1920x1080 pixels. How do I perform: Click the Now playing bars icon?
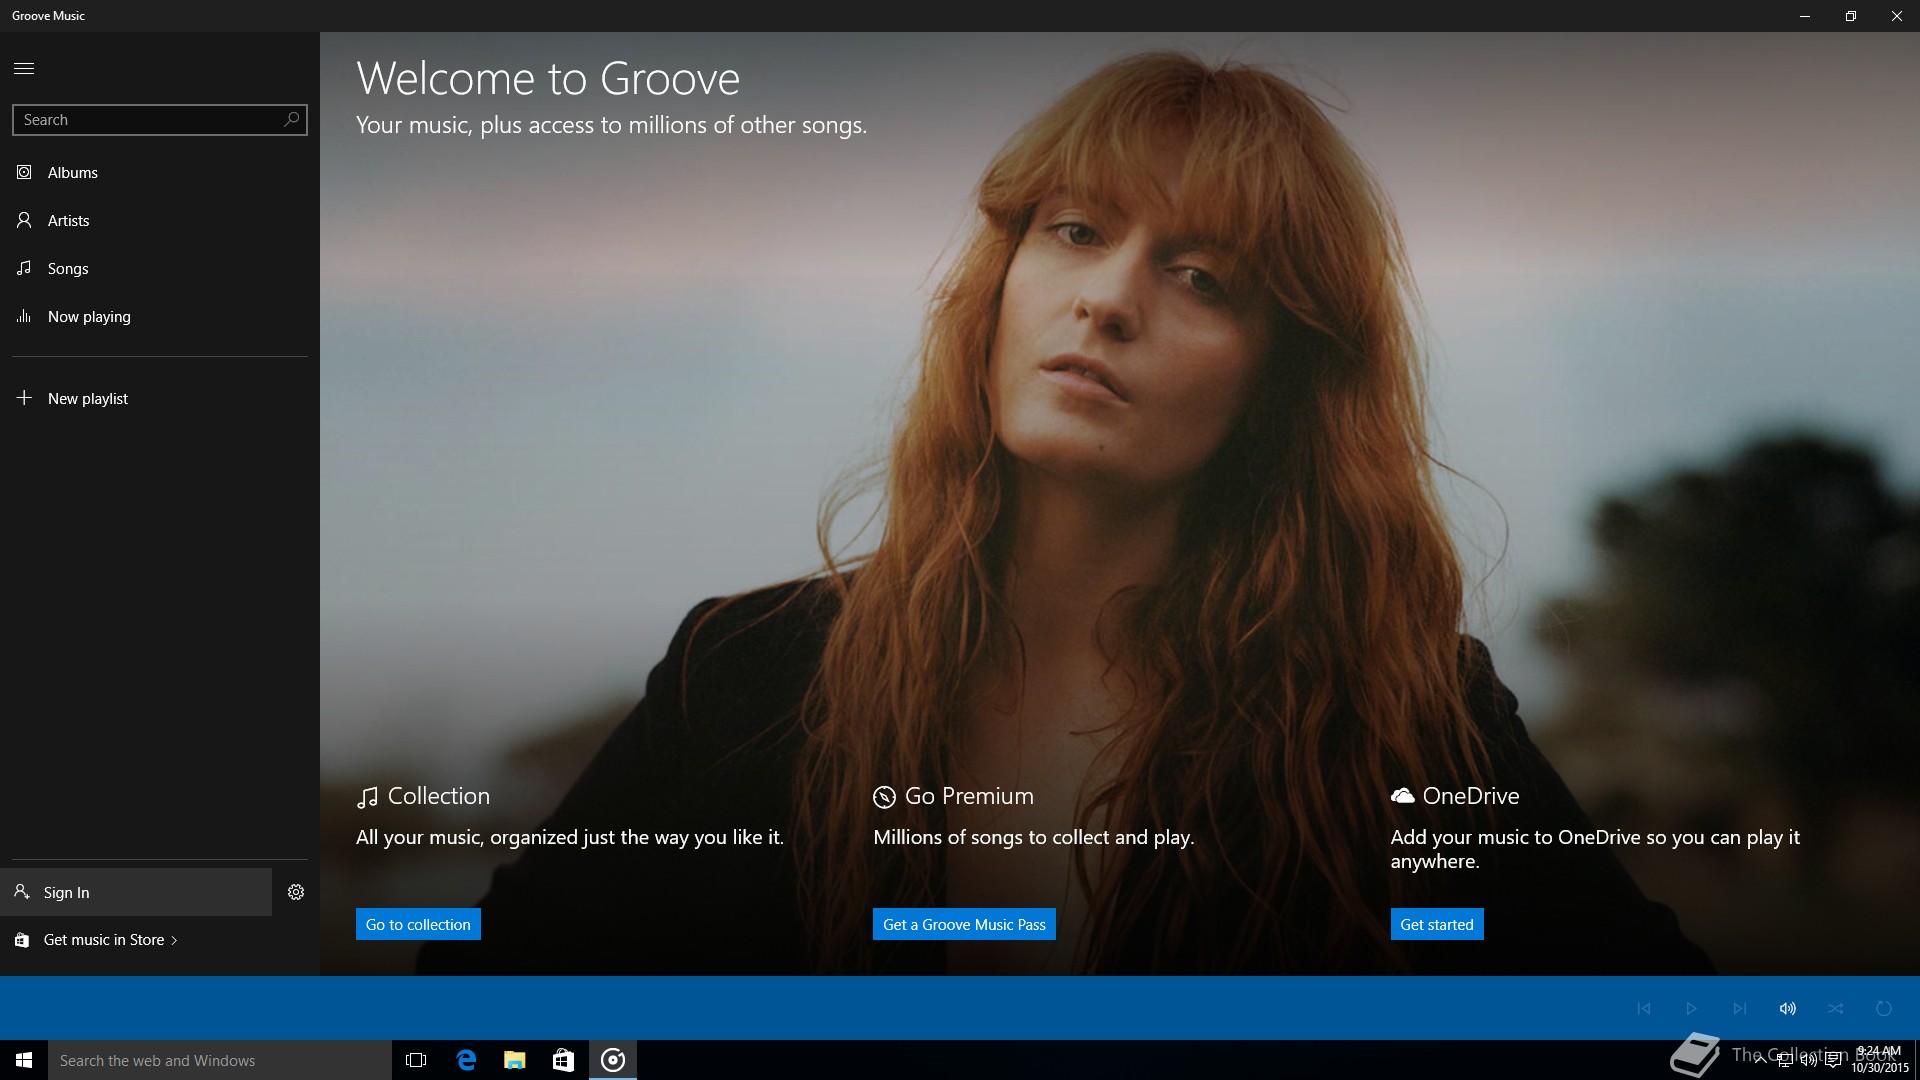click(24, 316)
